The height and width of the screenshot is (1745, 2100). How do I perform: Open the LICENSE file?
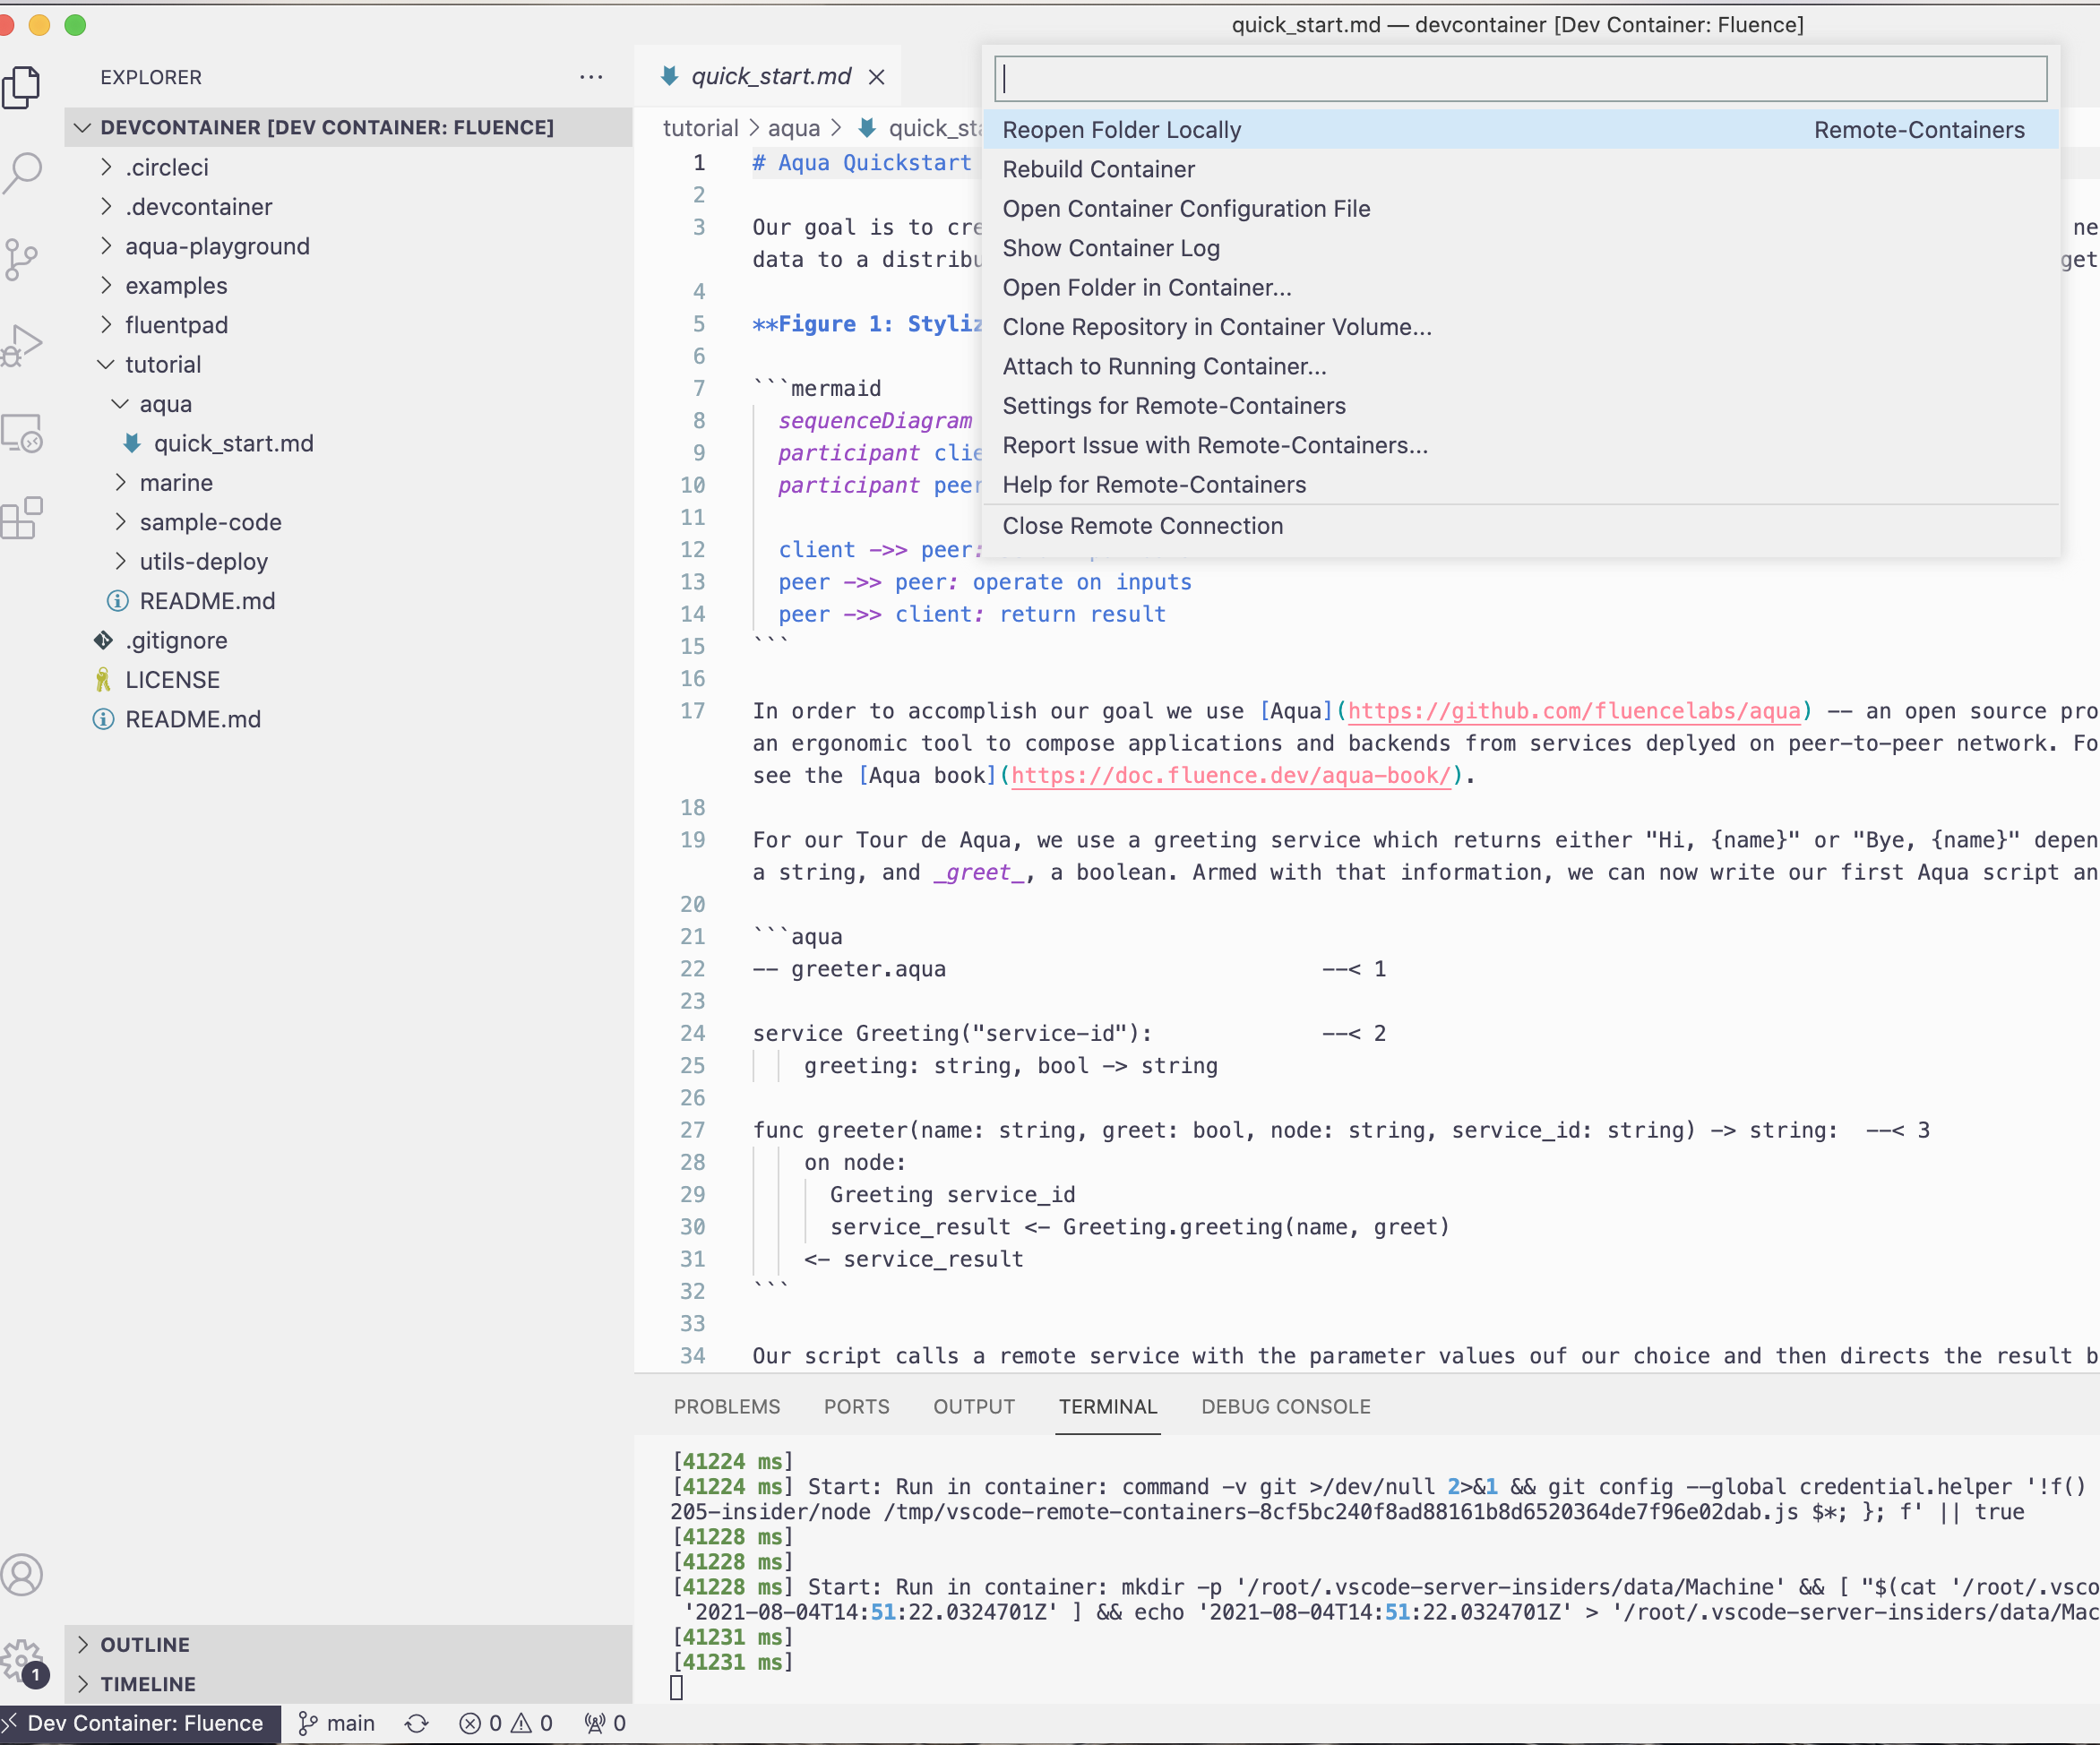(348, 680)
